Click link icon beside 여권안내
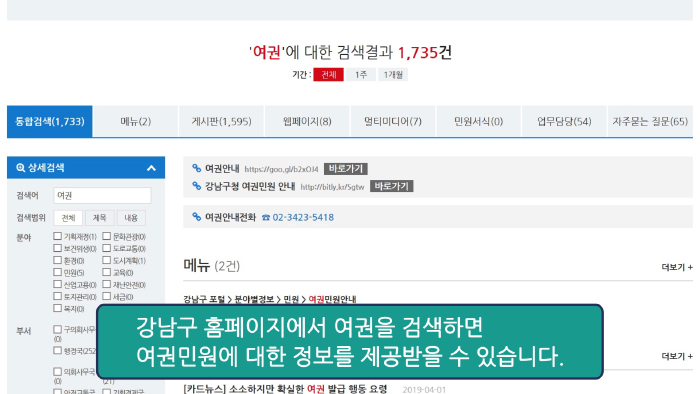 point(196,168)
